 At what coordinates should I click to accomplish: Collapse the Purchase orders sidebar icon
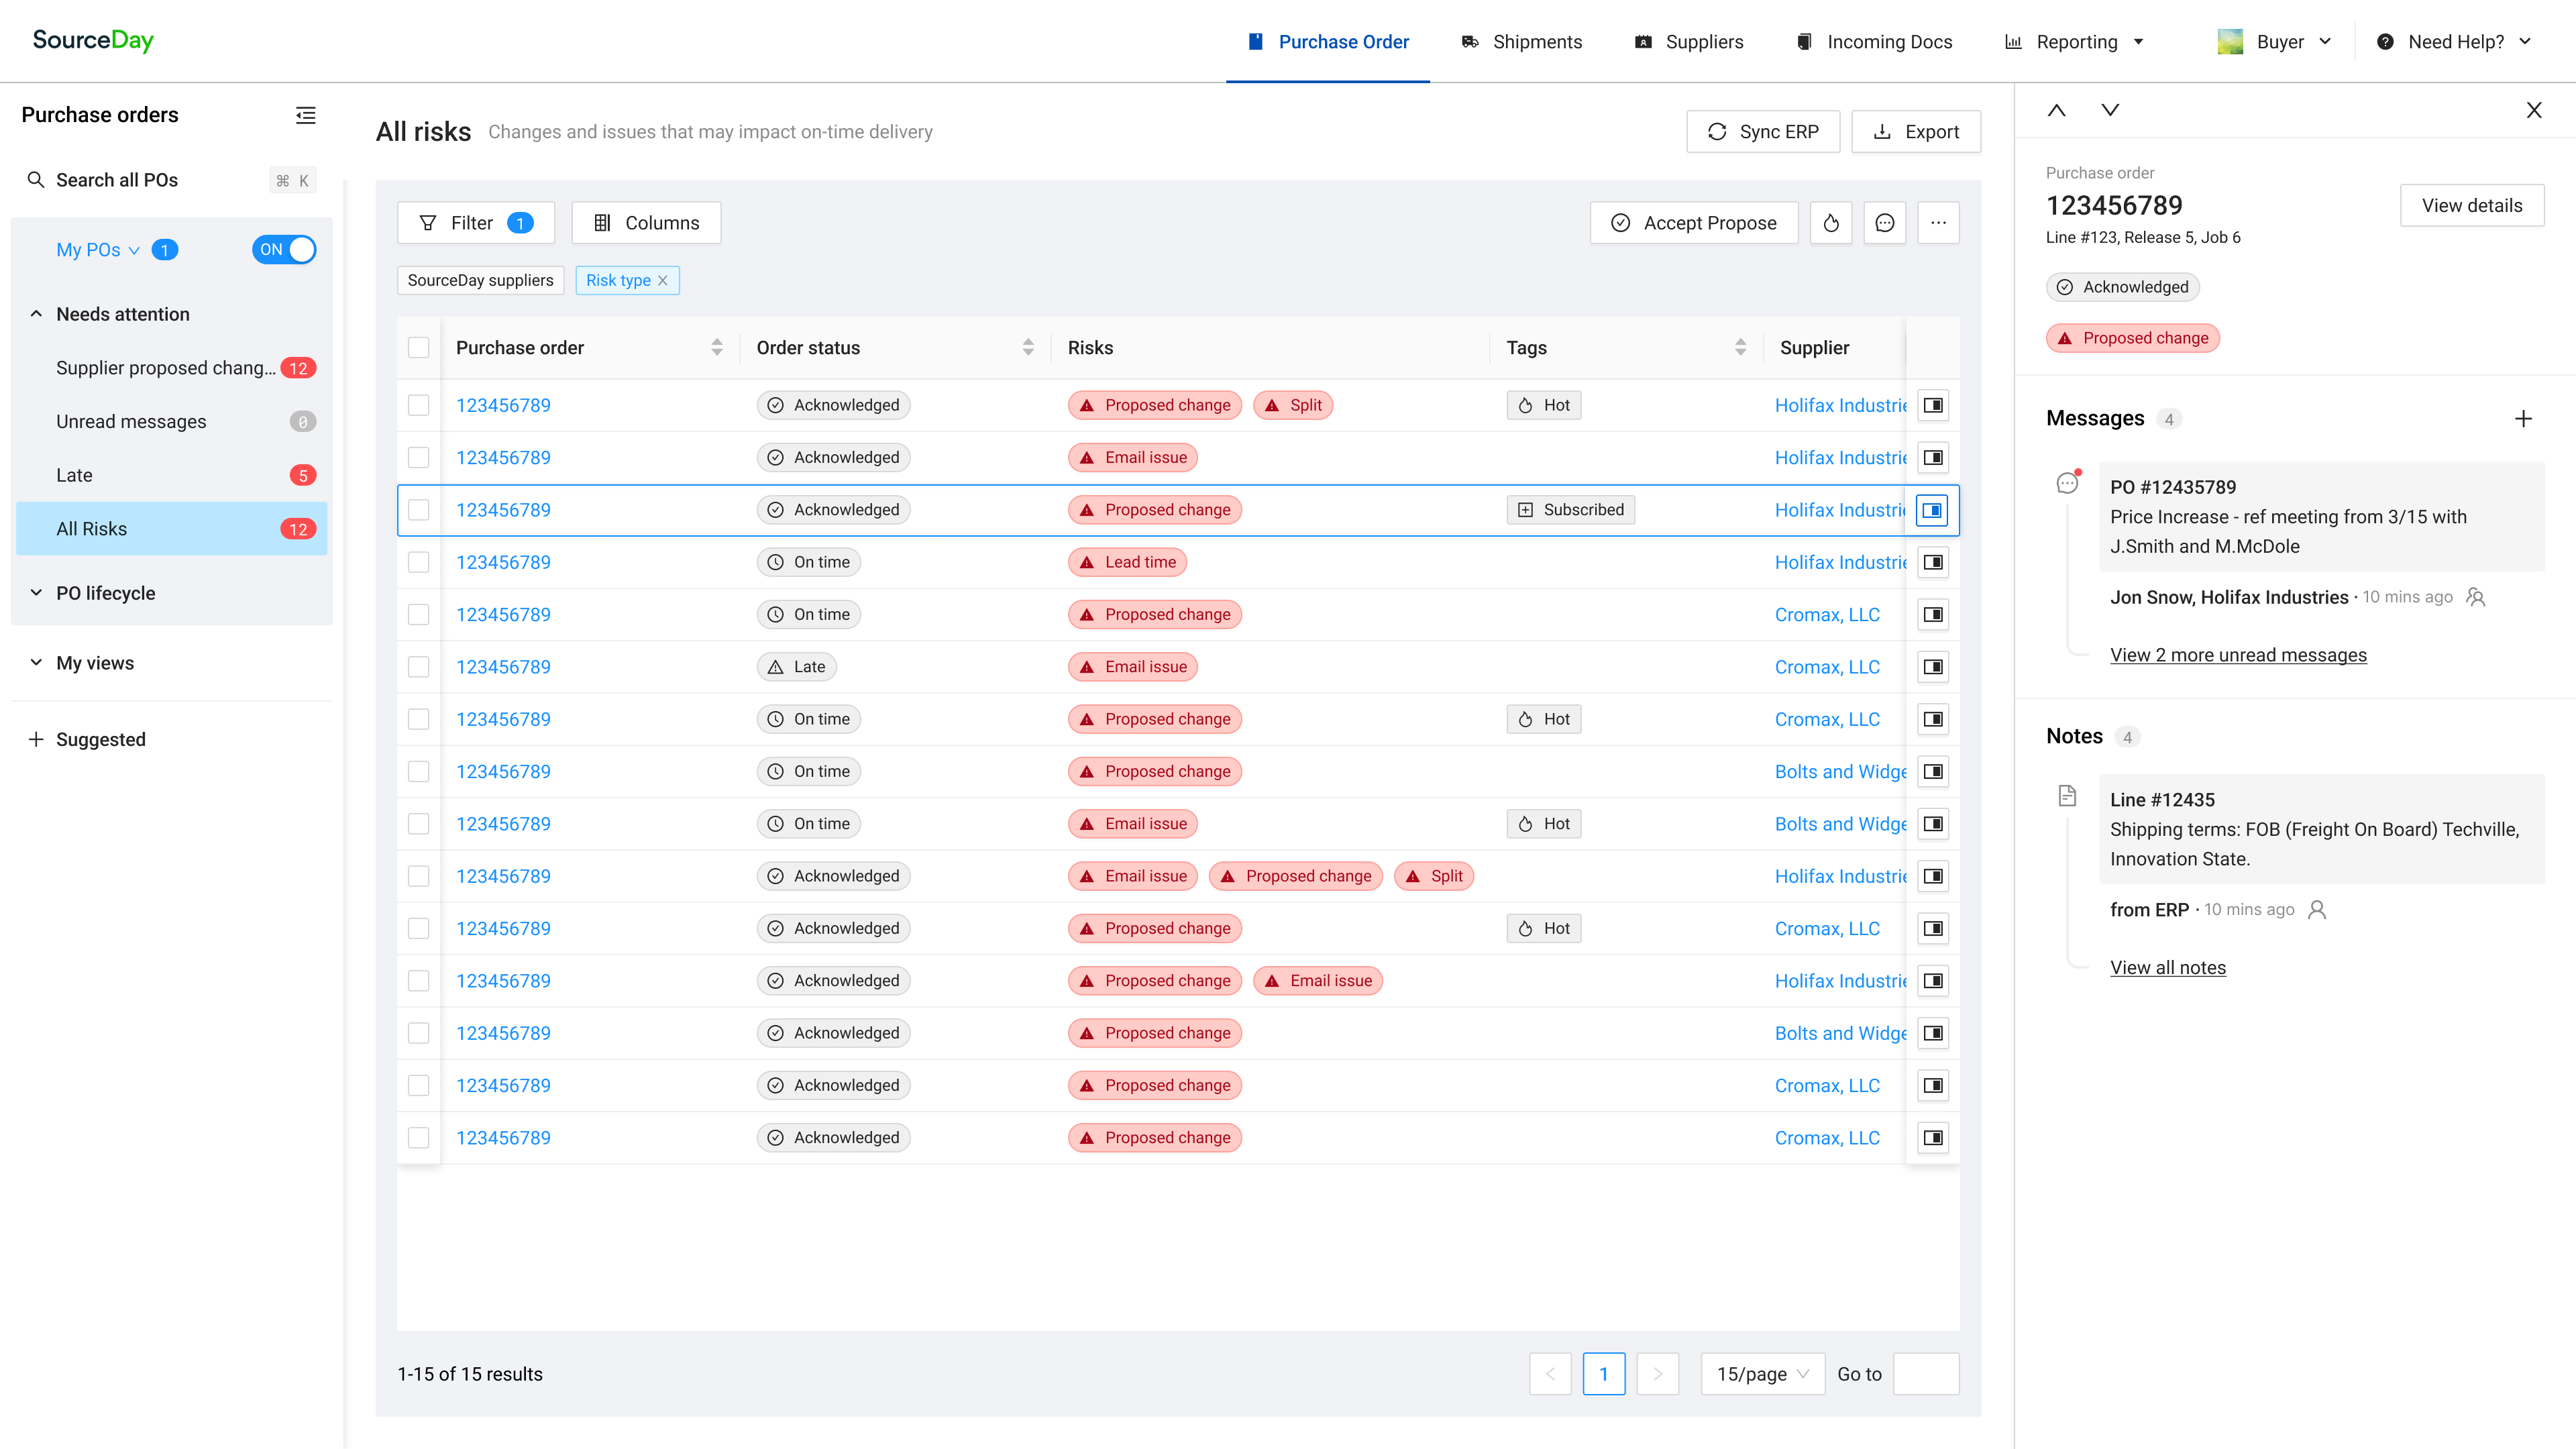[x=306, y=115]
